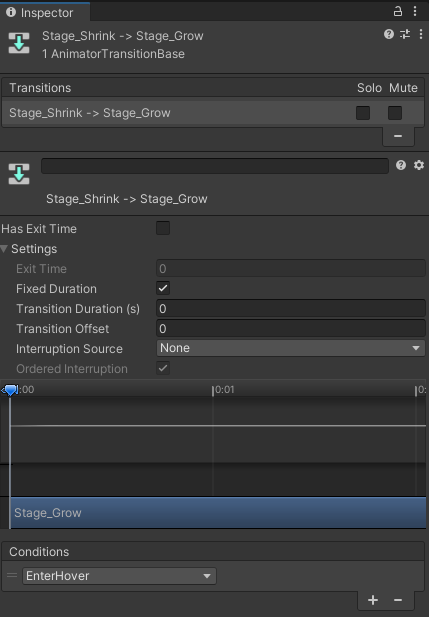
Task: Collapse the Settings foldout
Action: pos(4,249)
